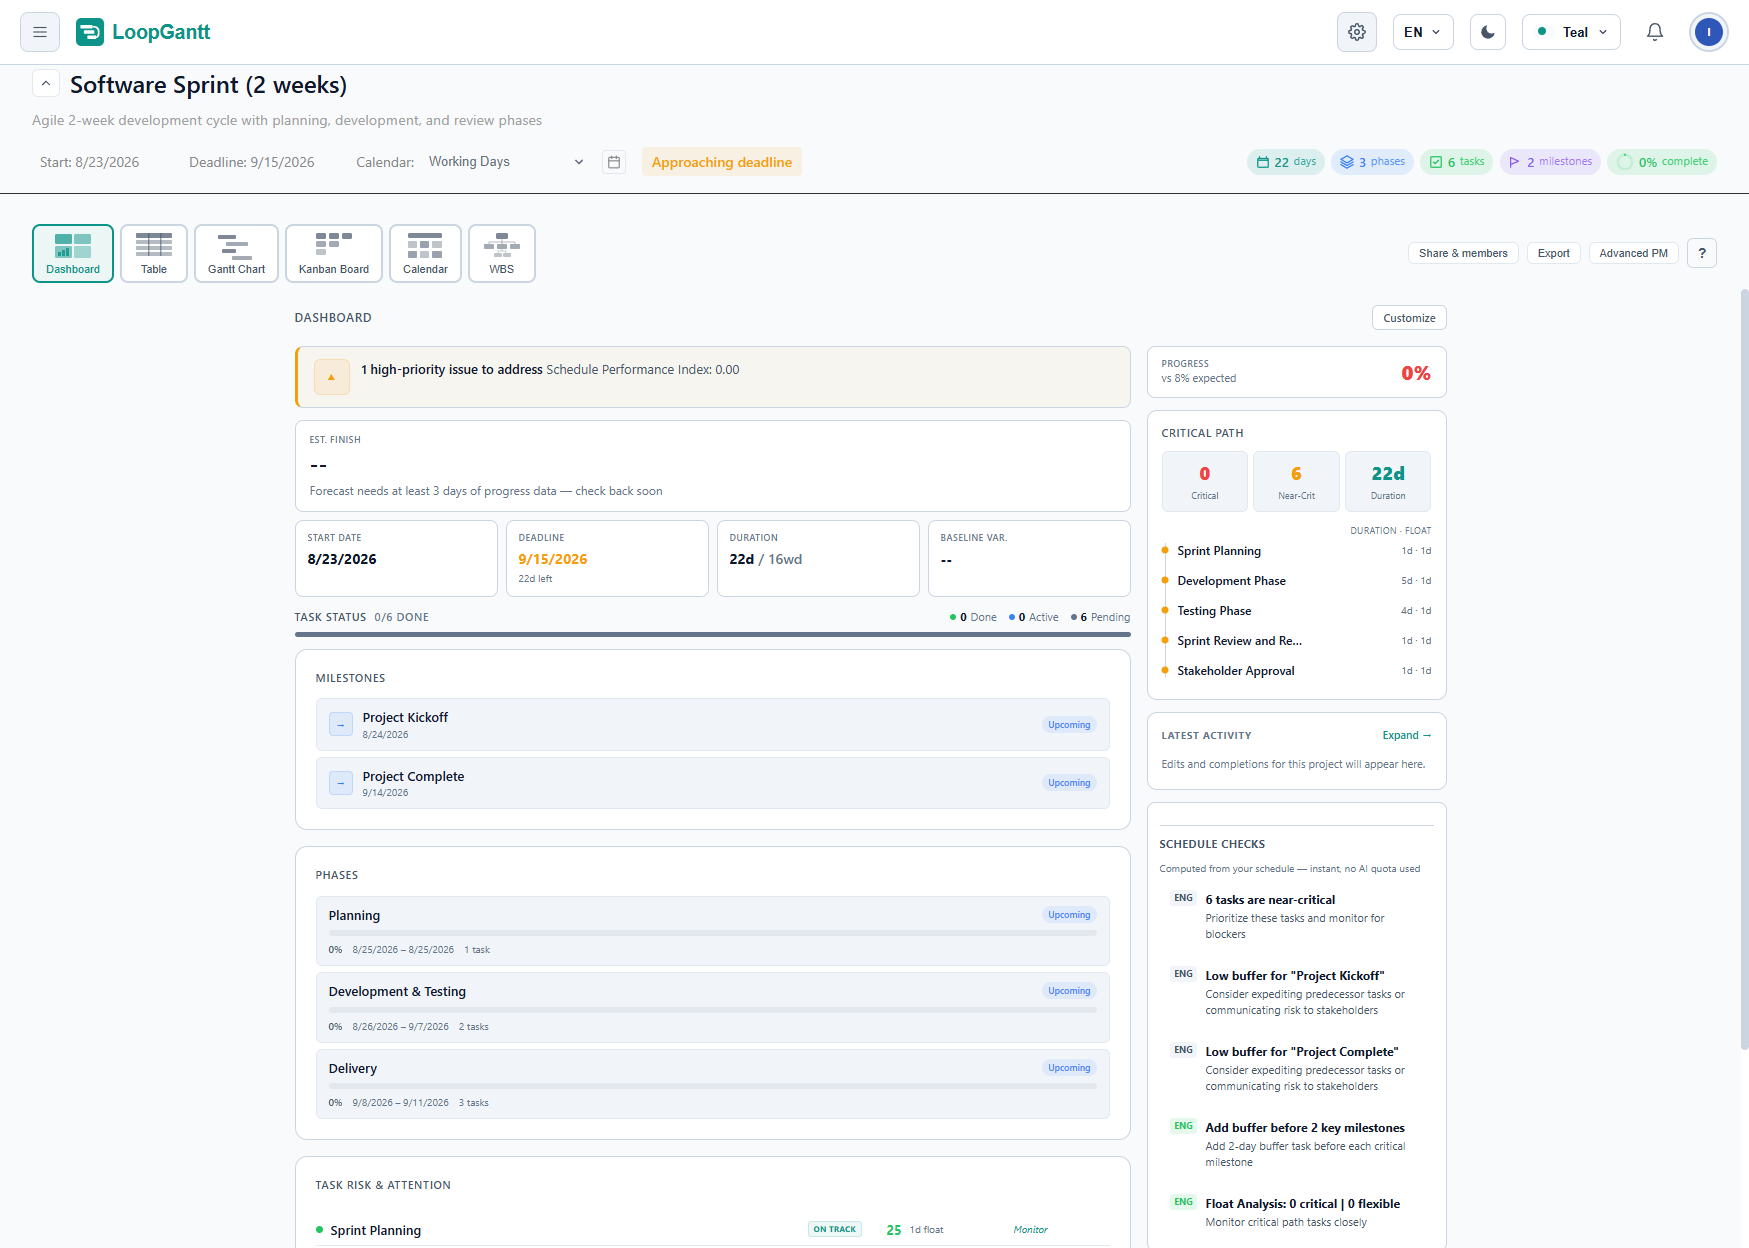
Task: Select Testing Phase in critical path
Action: (x=1297, y=611)
